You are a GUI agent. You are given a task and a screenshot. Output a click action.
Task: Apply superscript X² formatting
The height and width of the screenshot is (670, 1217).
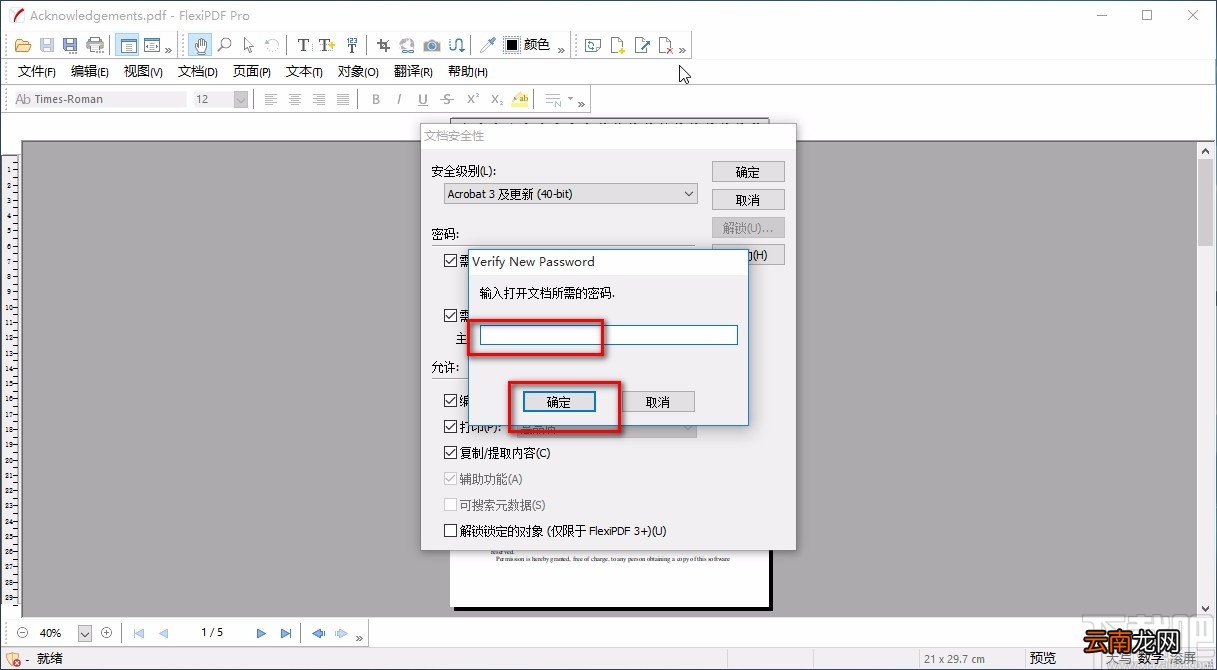point(472,99)
